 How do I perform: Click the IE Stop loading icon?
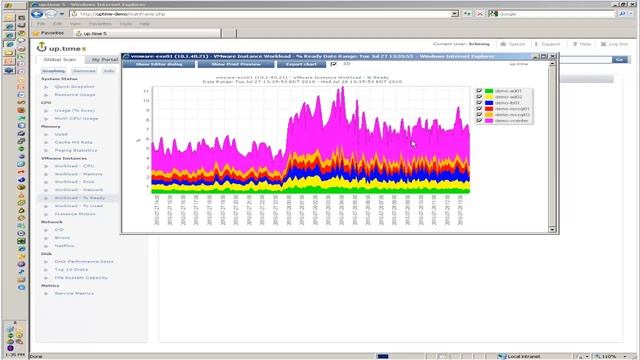point(480,14)
